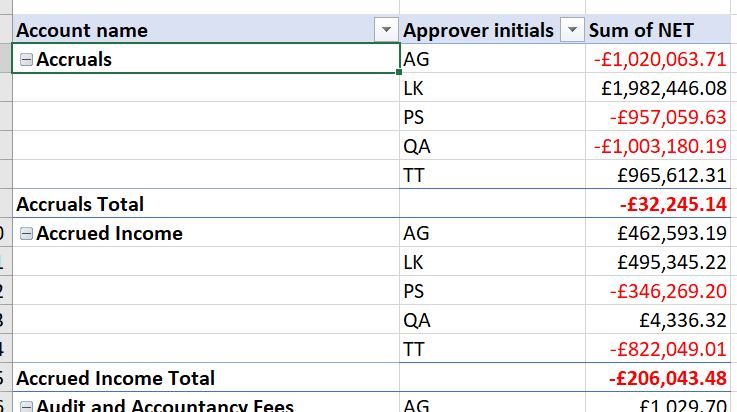Screen dimensions: 737x412
Task: Click the £462,593.19 value cell
Action: pos(672,234)
